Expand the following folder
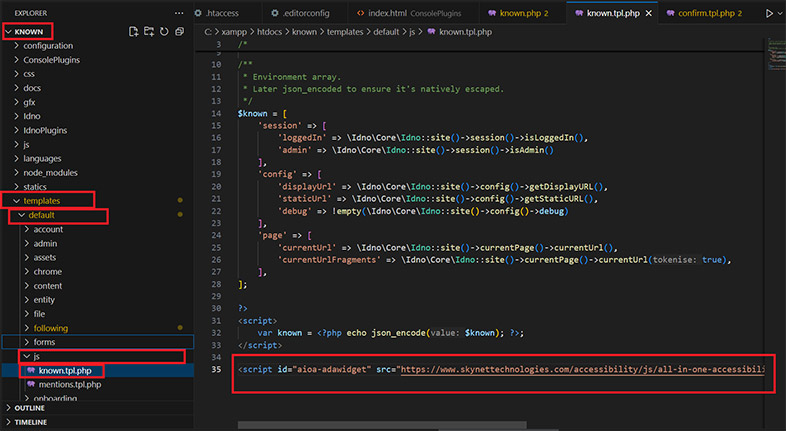This screenshot has width=786, height=431. coord(50,328)
